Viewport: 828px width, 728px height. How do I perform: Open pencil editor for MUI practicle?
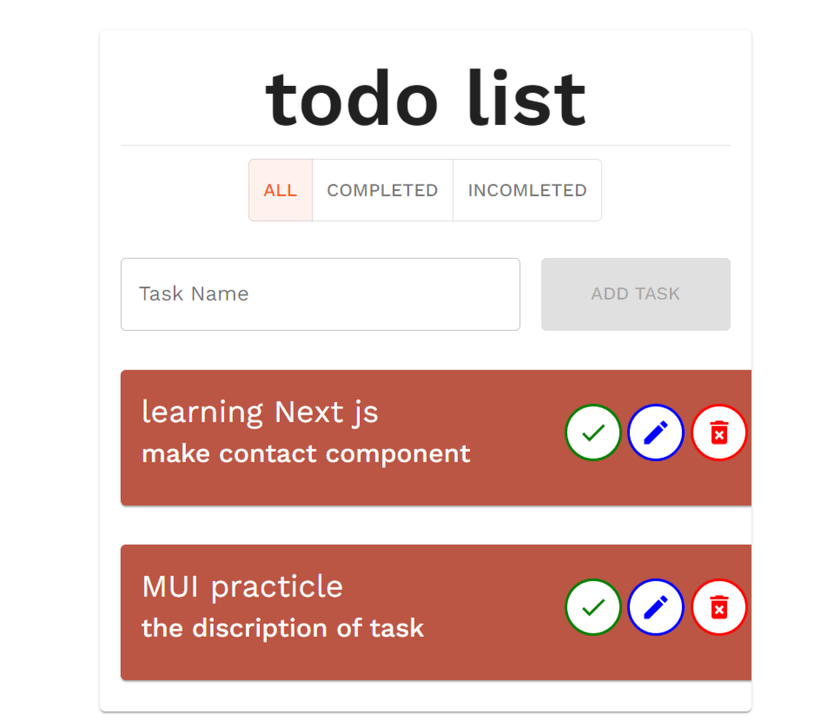pyautogui.click(x=655, y=607)
